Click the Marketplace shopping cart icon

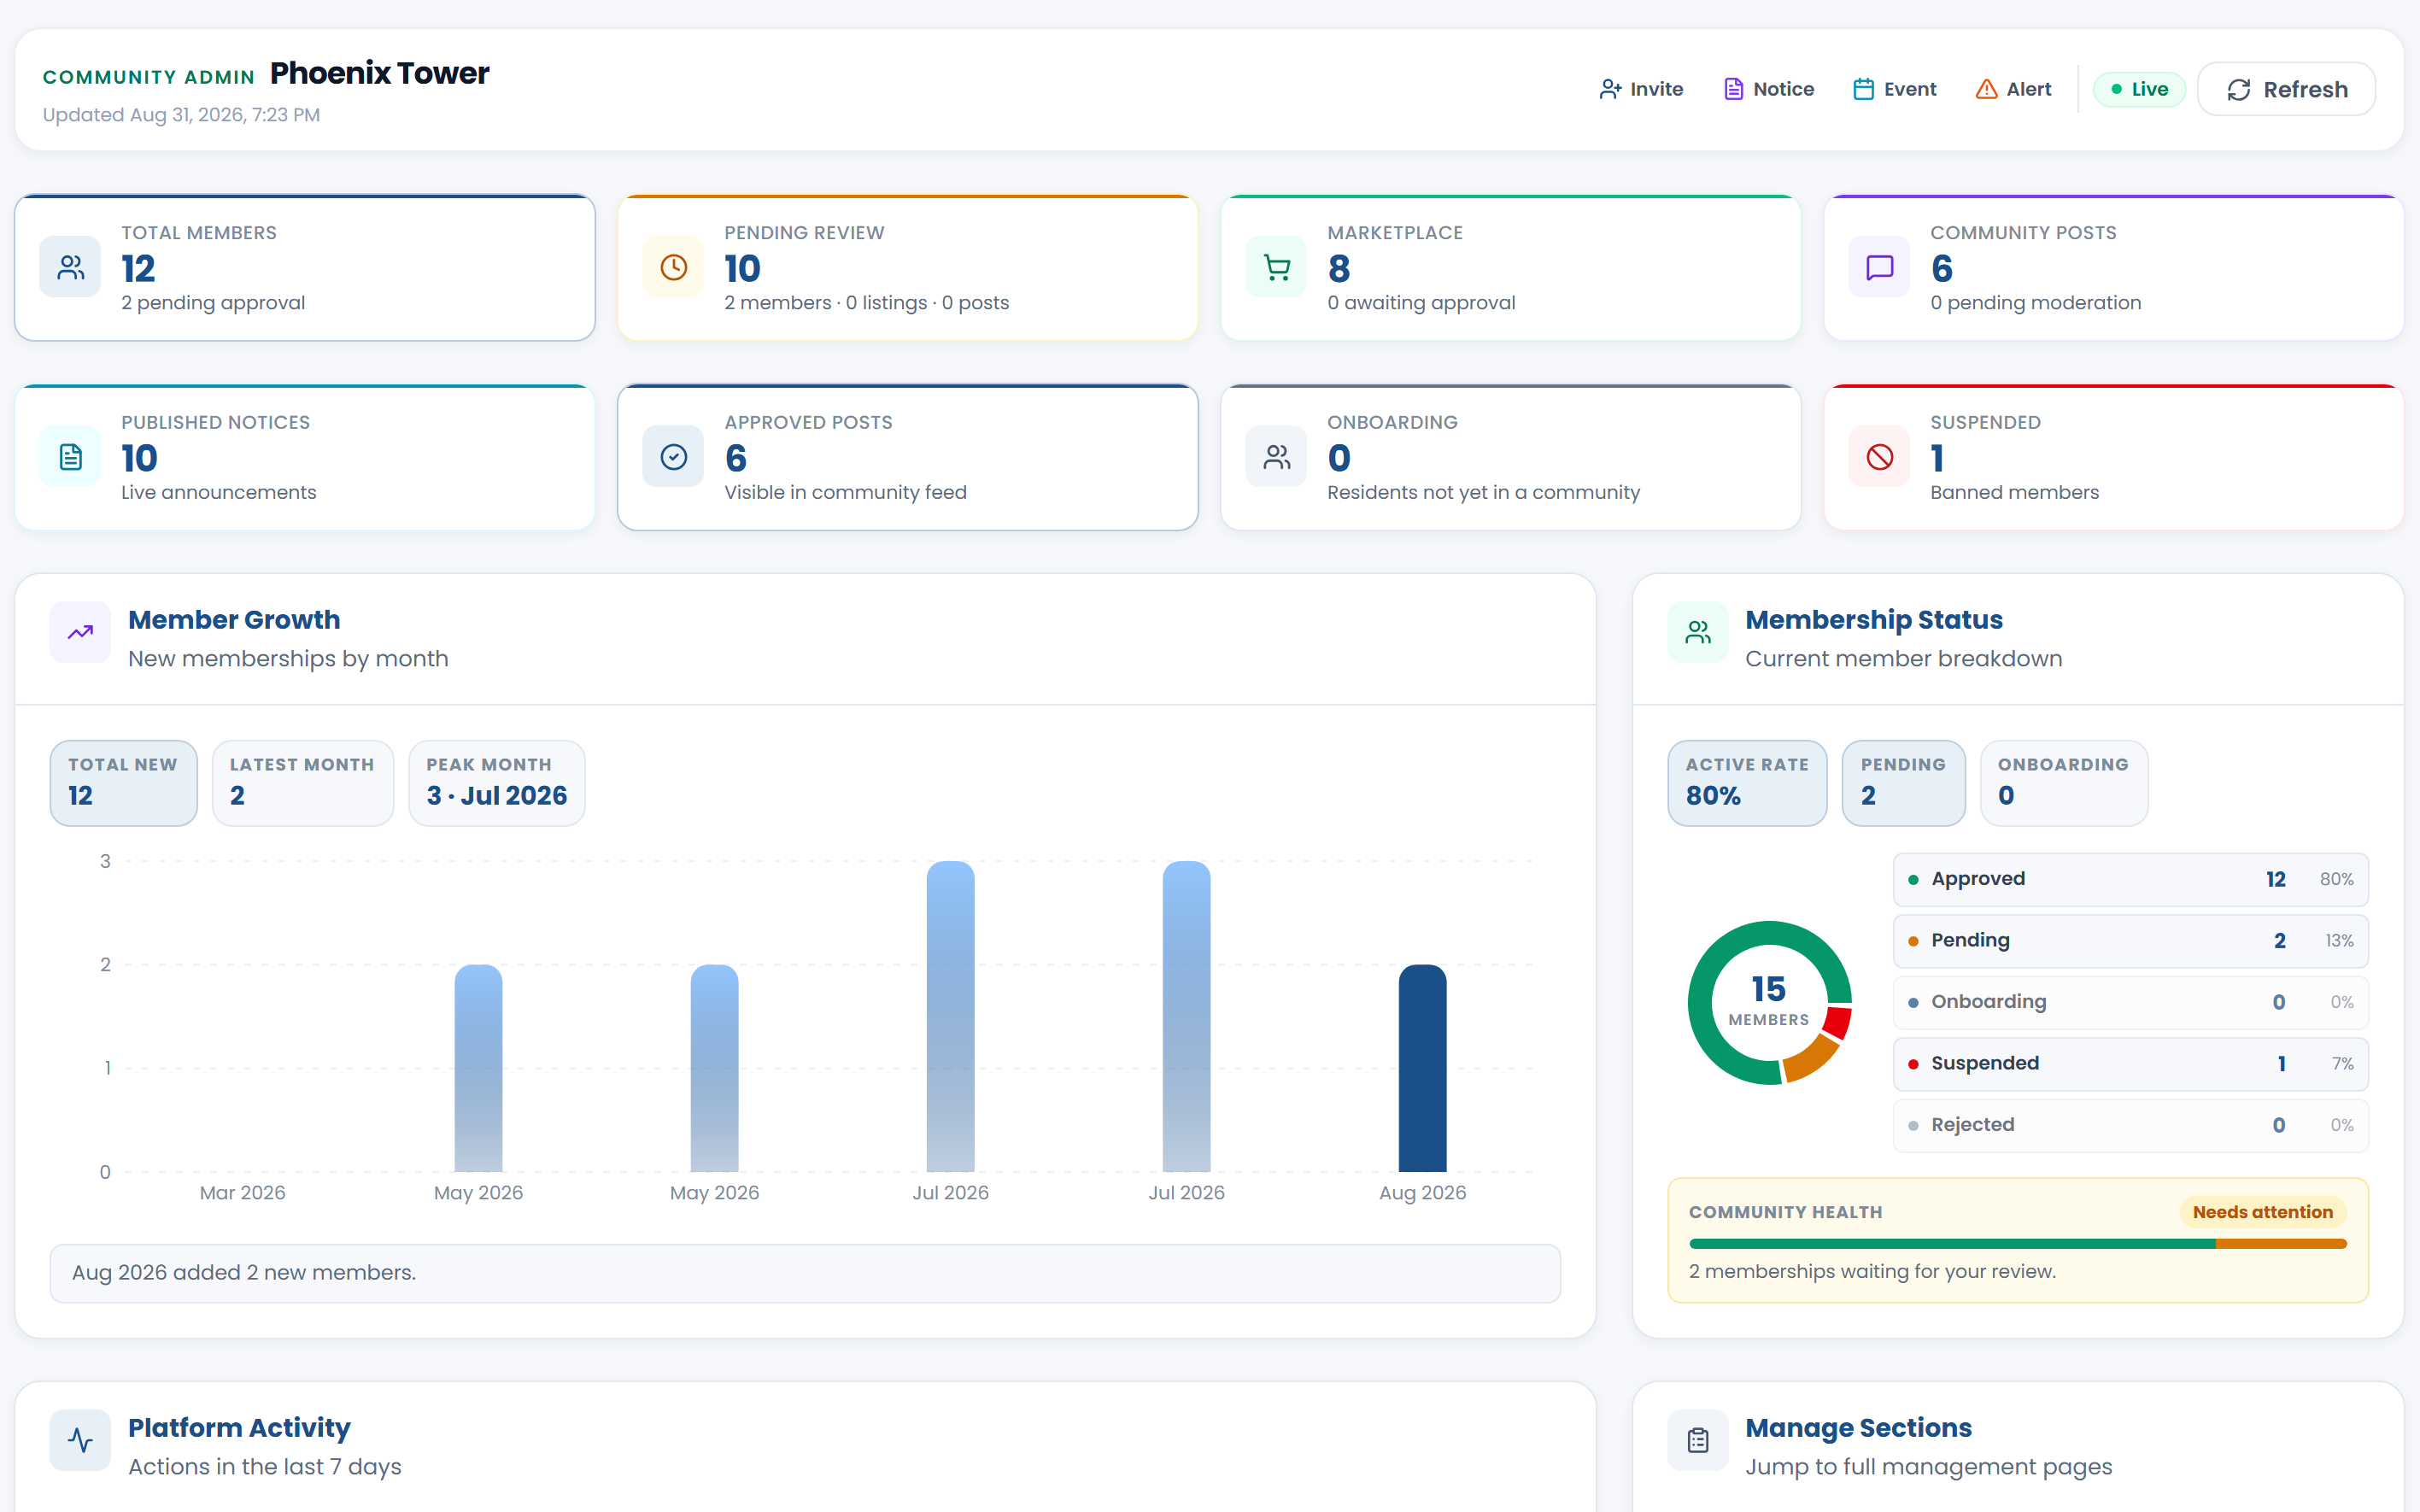(1276, 267)
